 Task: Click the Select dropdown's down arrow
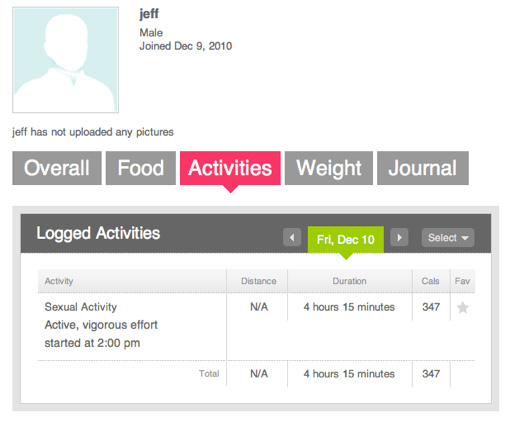[x=465, y=238]
